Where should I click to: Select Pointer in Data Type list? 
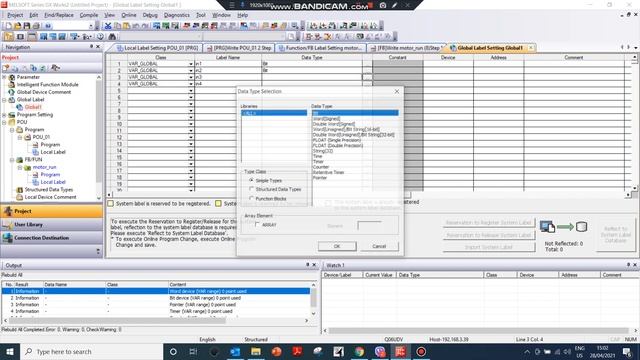point(320,178)
